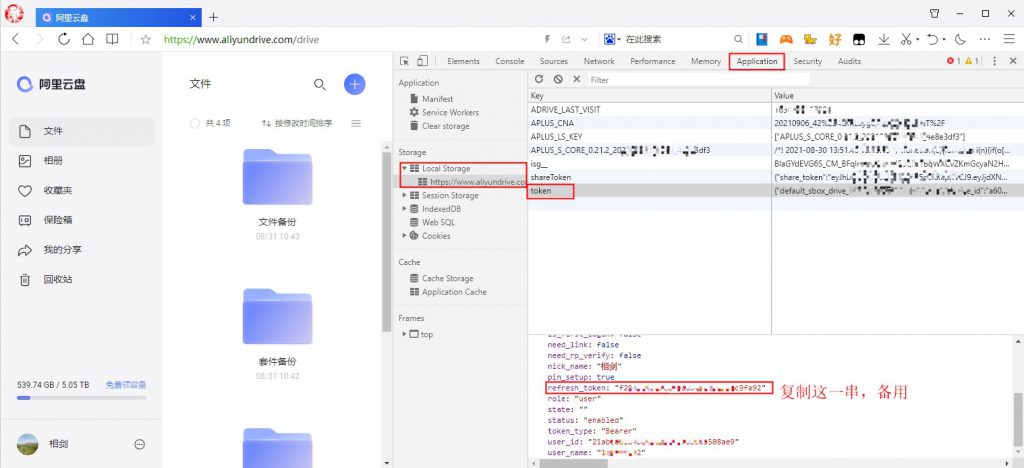Clear all storage entries with circle-slash icon

point(558,79)
